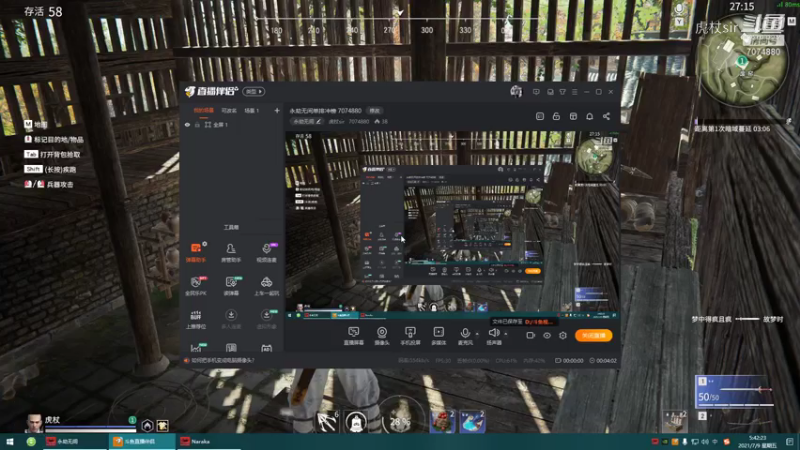Toggle visibility eye for 全屏 1 source
This screenshot has width=800, height=450.
[187, 124]
